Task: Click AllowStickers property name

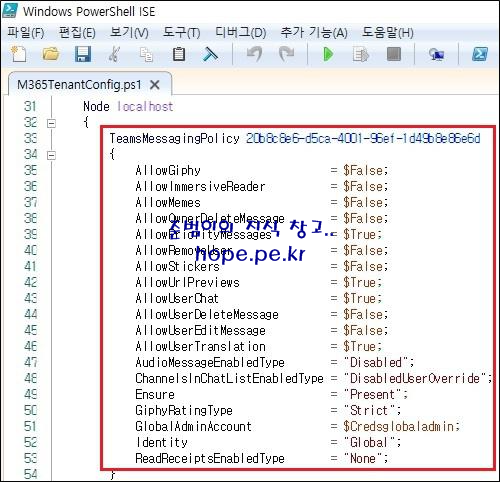Action: 177,266
